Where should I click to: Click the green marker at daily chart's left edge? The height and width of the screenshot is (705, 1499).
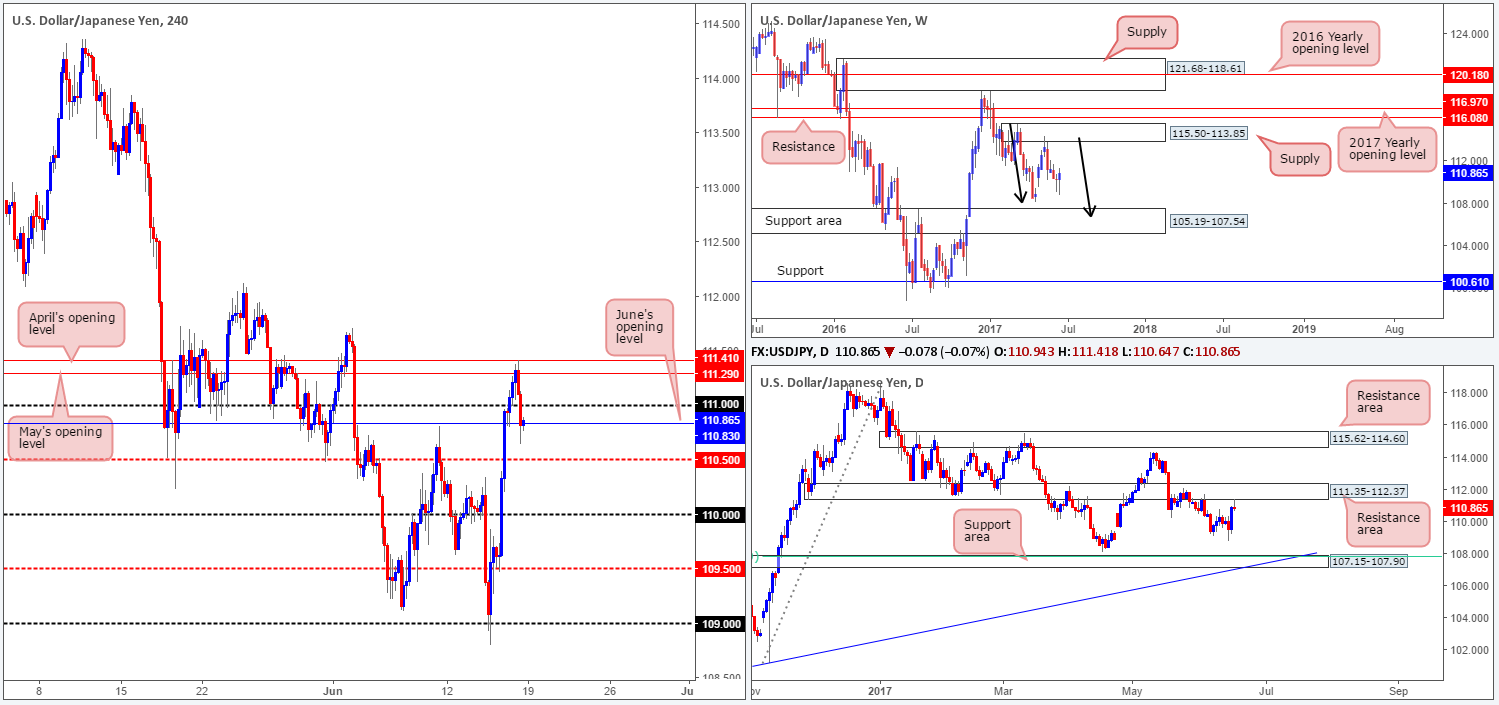point(754,557)
